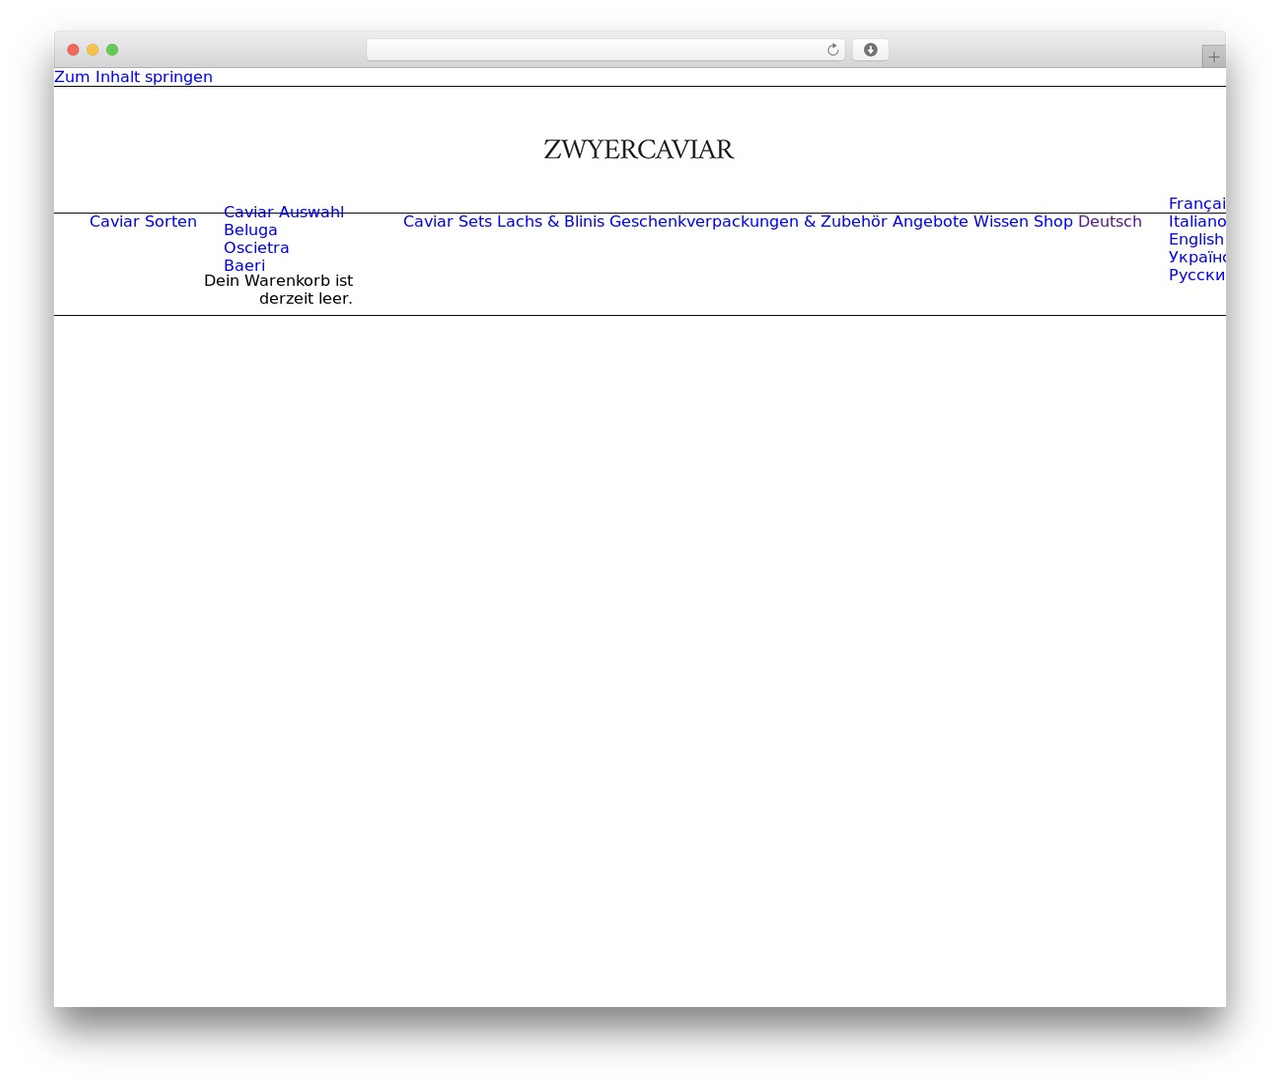1280x1084 pixels.
Task: Open the Deutsch language selector
Action: [x=1110, y=221]
